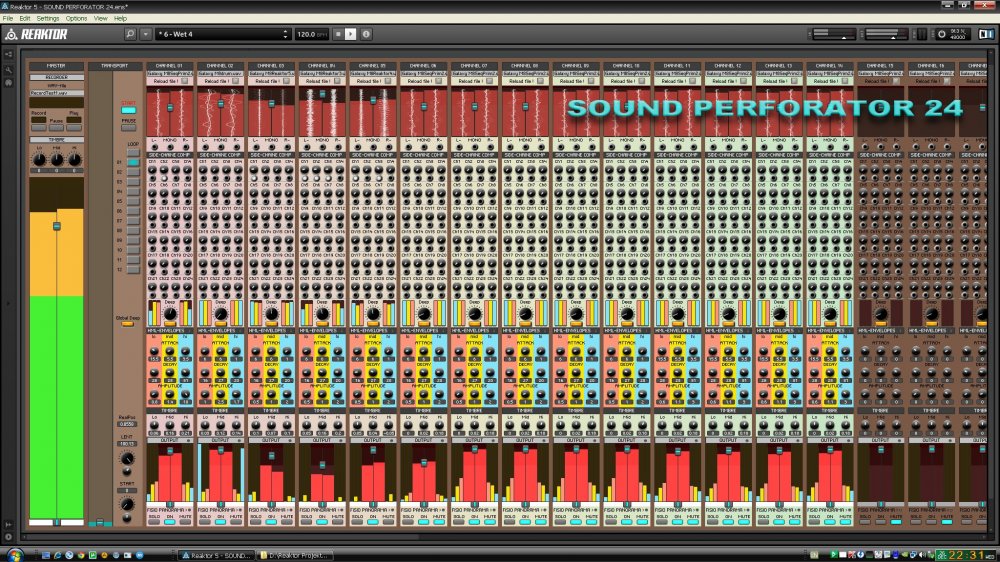Screen dimensions: 1000x562
Task: Click the SOLO button on Channel 01
Action: [154, 522]
